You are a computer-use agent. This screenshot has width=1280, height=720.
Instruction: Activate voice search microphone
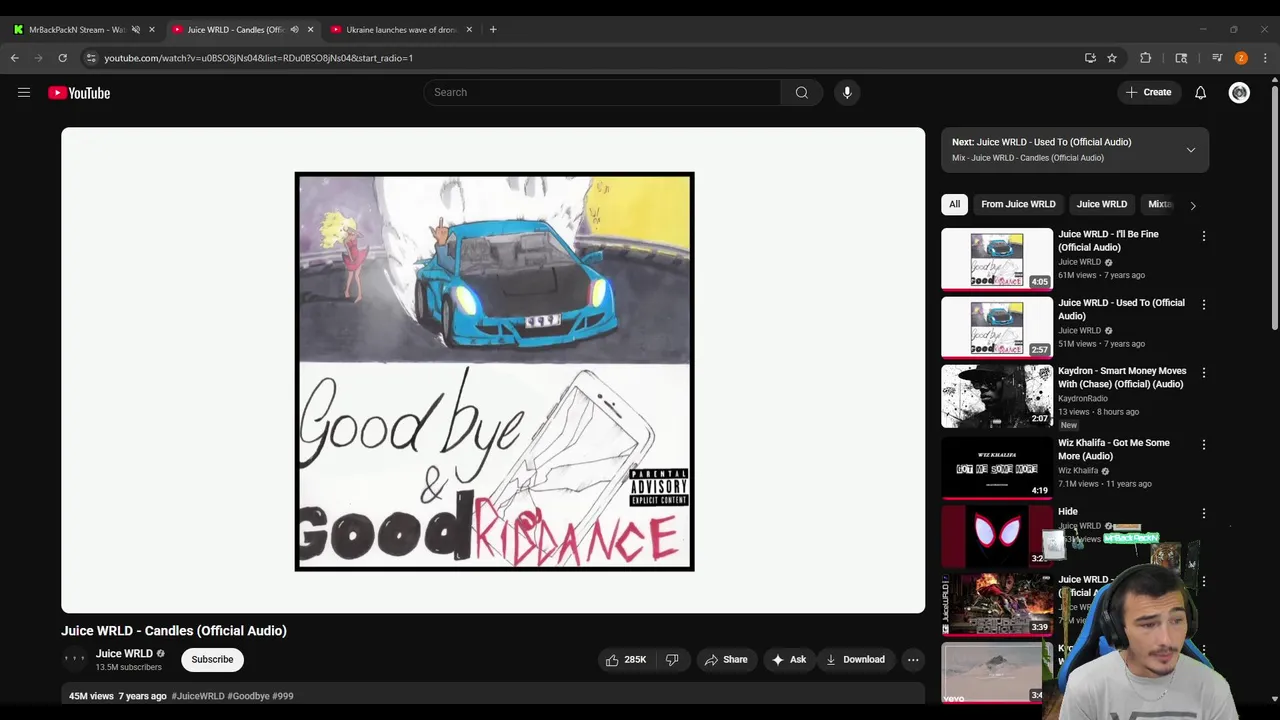[847, 93]
